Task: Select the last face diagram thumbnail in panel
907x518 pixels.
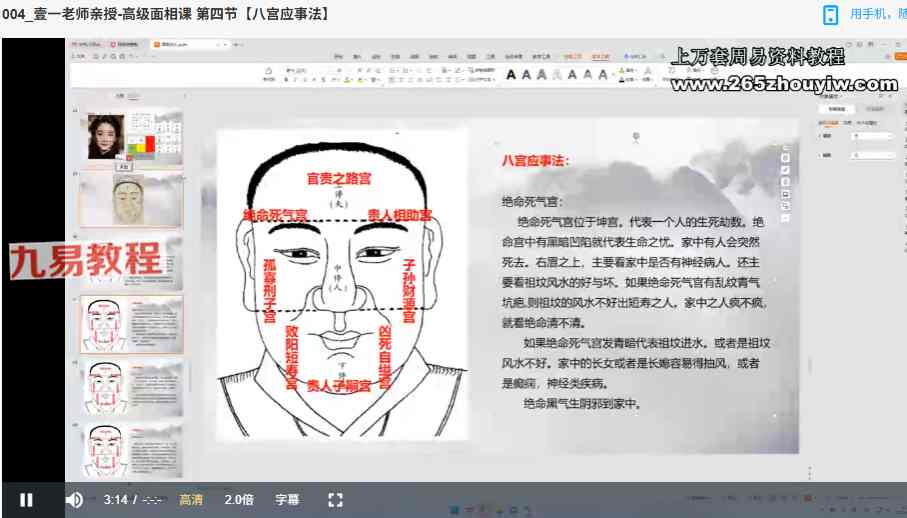Action: [131, 449]
